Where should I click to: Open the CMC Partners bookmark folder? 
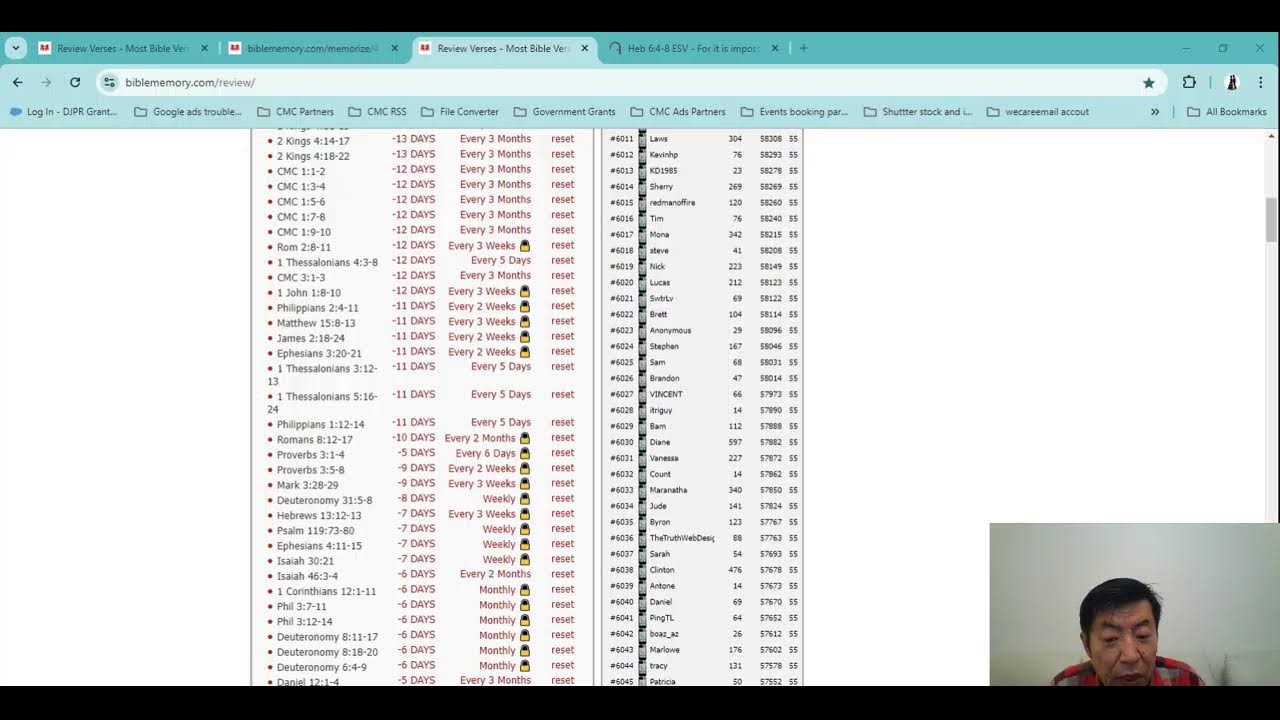click(296, 112)
